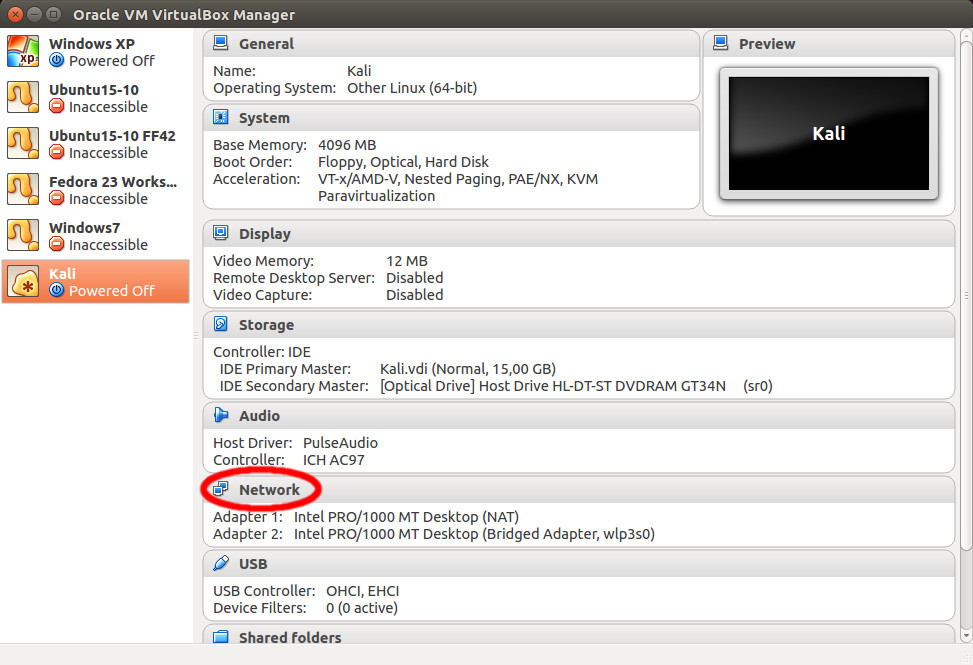Click the Host Drive HL-DT-ST DVDRAM entry
973x665 pixels.
576,386
